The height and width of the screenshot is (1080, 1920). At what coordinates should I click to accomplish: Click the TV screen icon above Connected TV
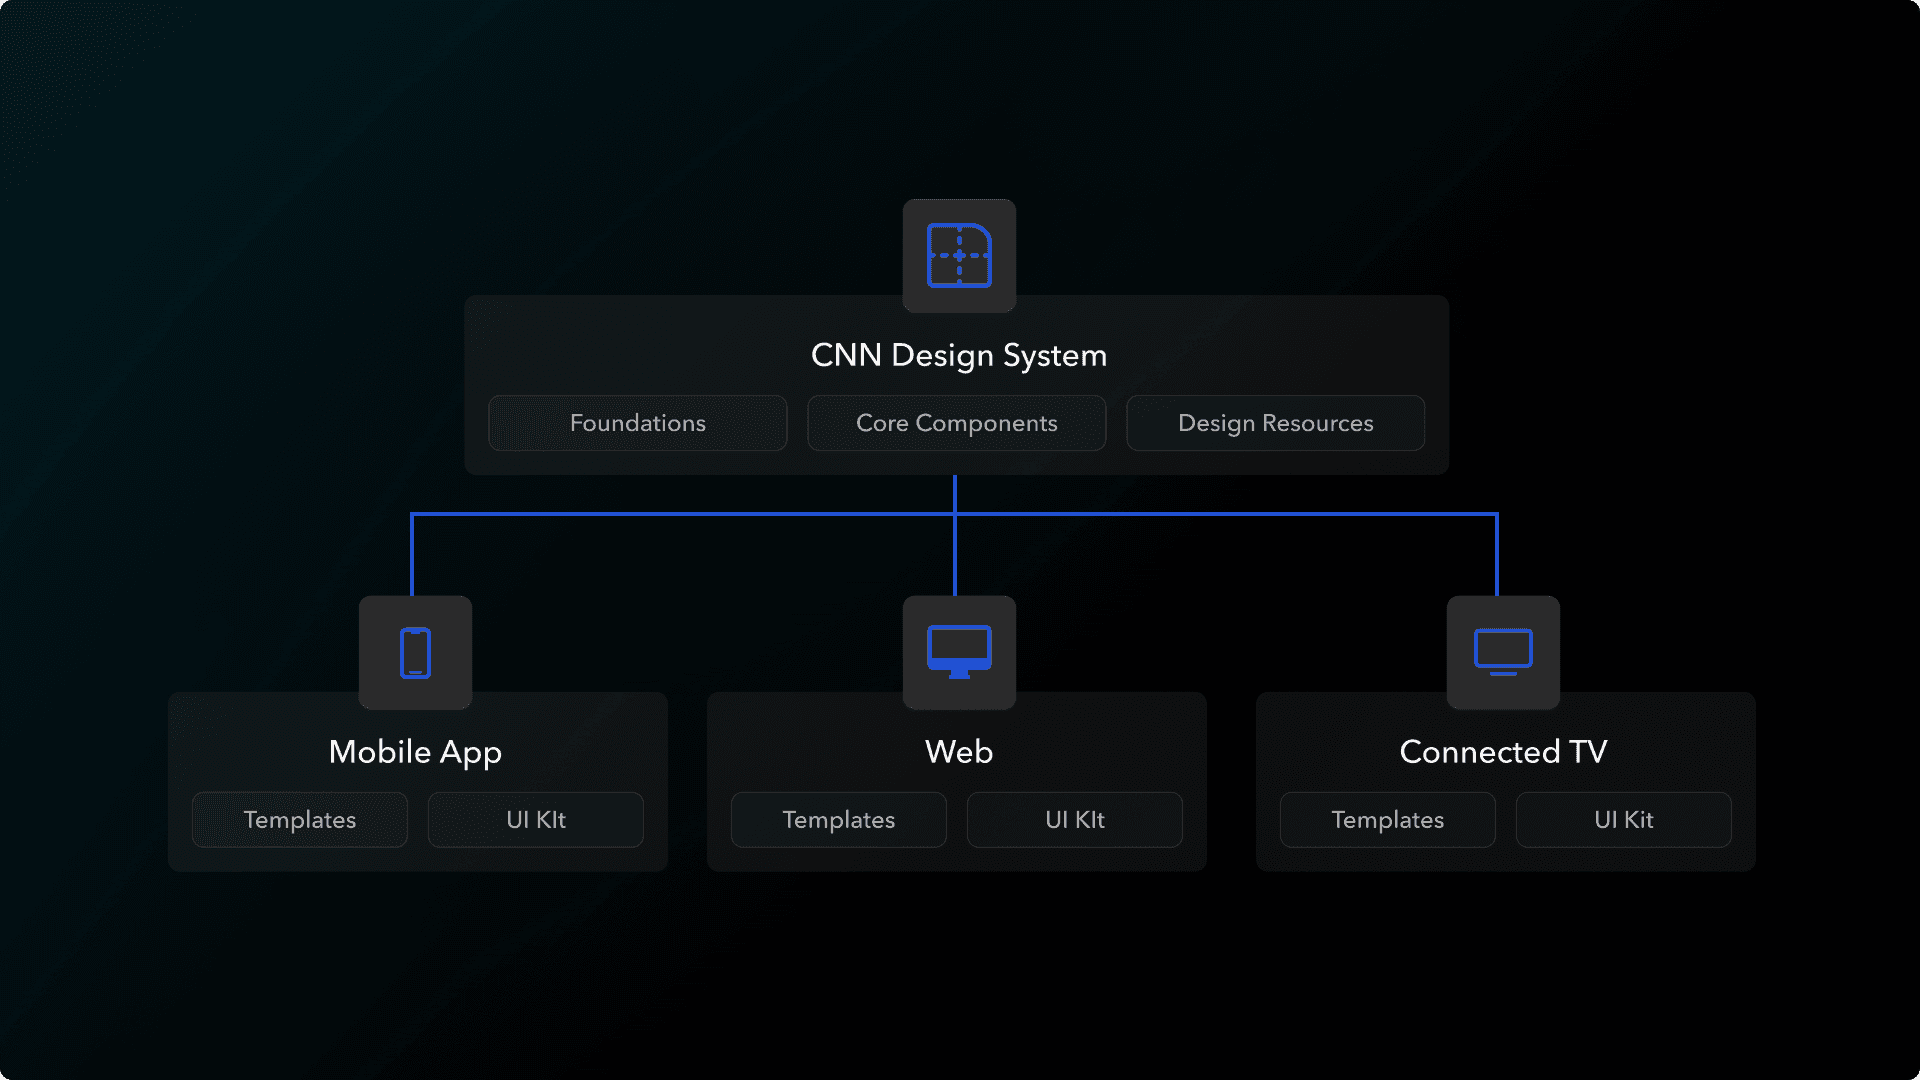point(1503,652)
